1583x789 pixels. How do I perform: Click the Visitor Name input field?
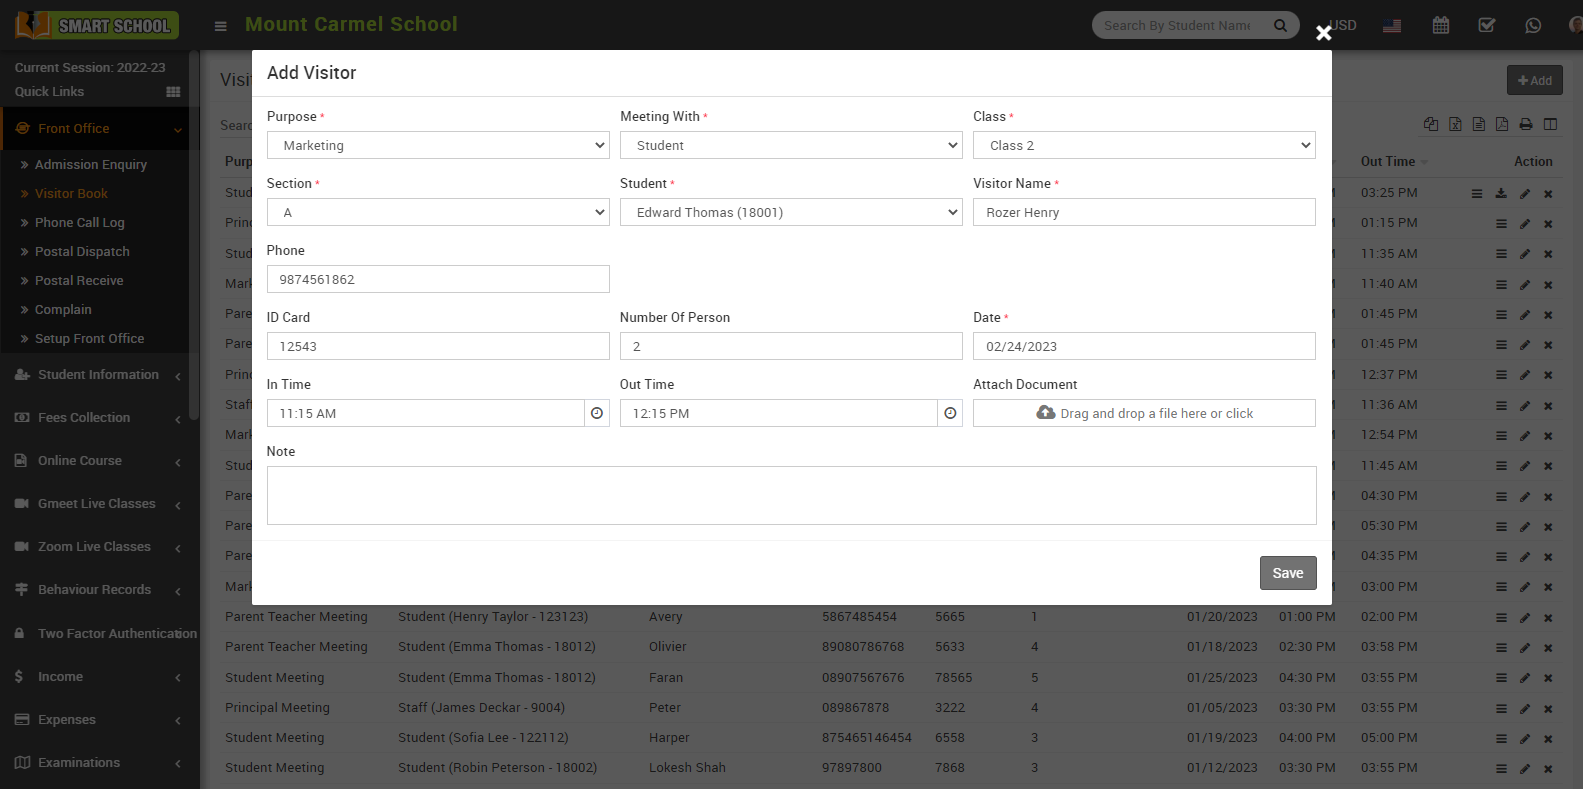click(x=1143, y=212)
